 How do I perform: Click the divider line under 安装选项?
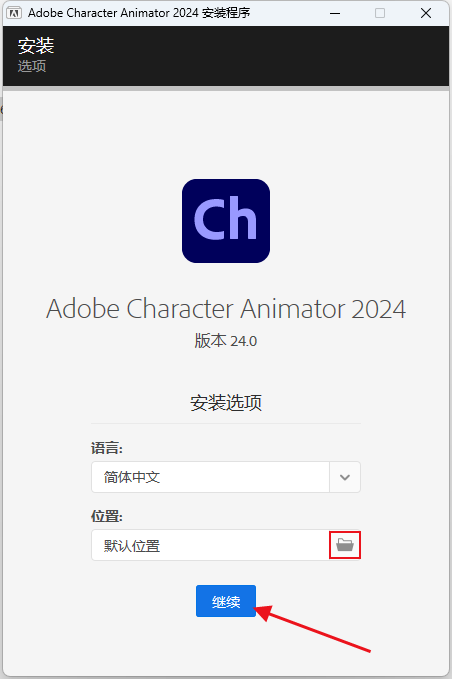point(226,423)
